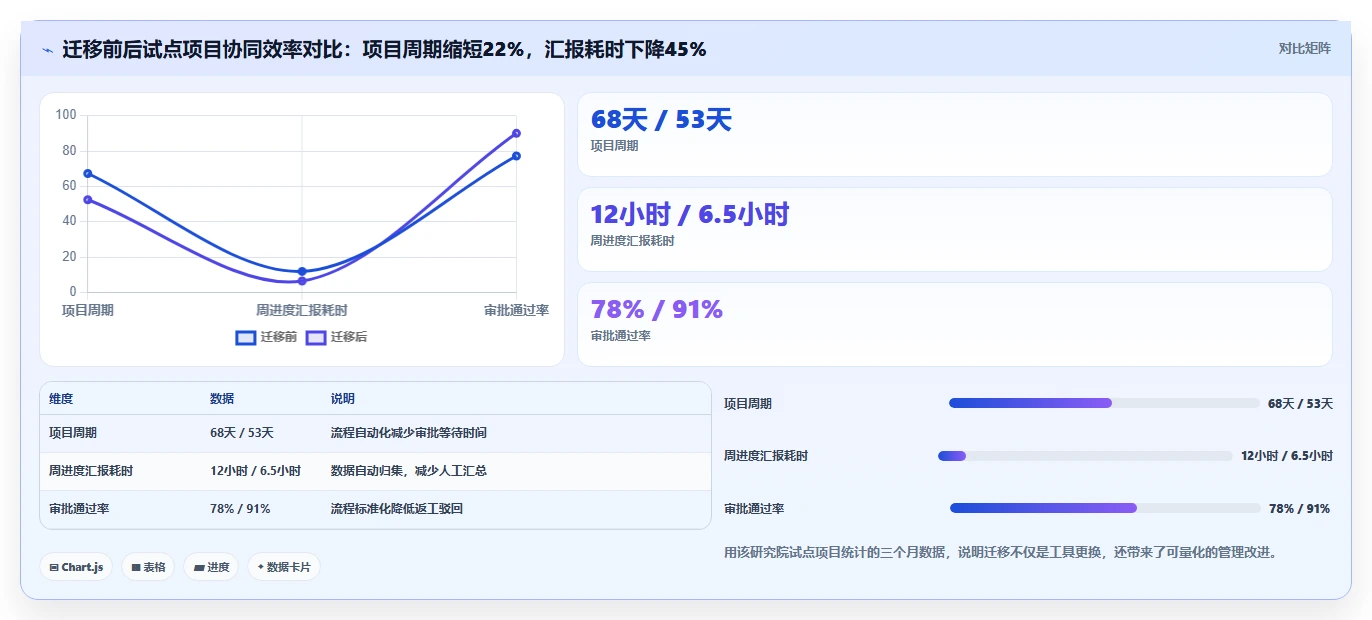Click the summary sentence about 研究院试点项目

[1000, 552]
